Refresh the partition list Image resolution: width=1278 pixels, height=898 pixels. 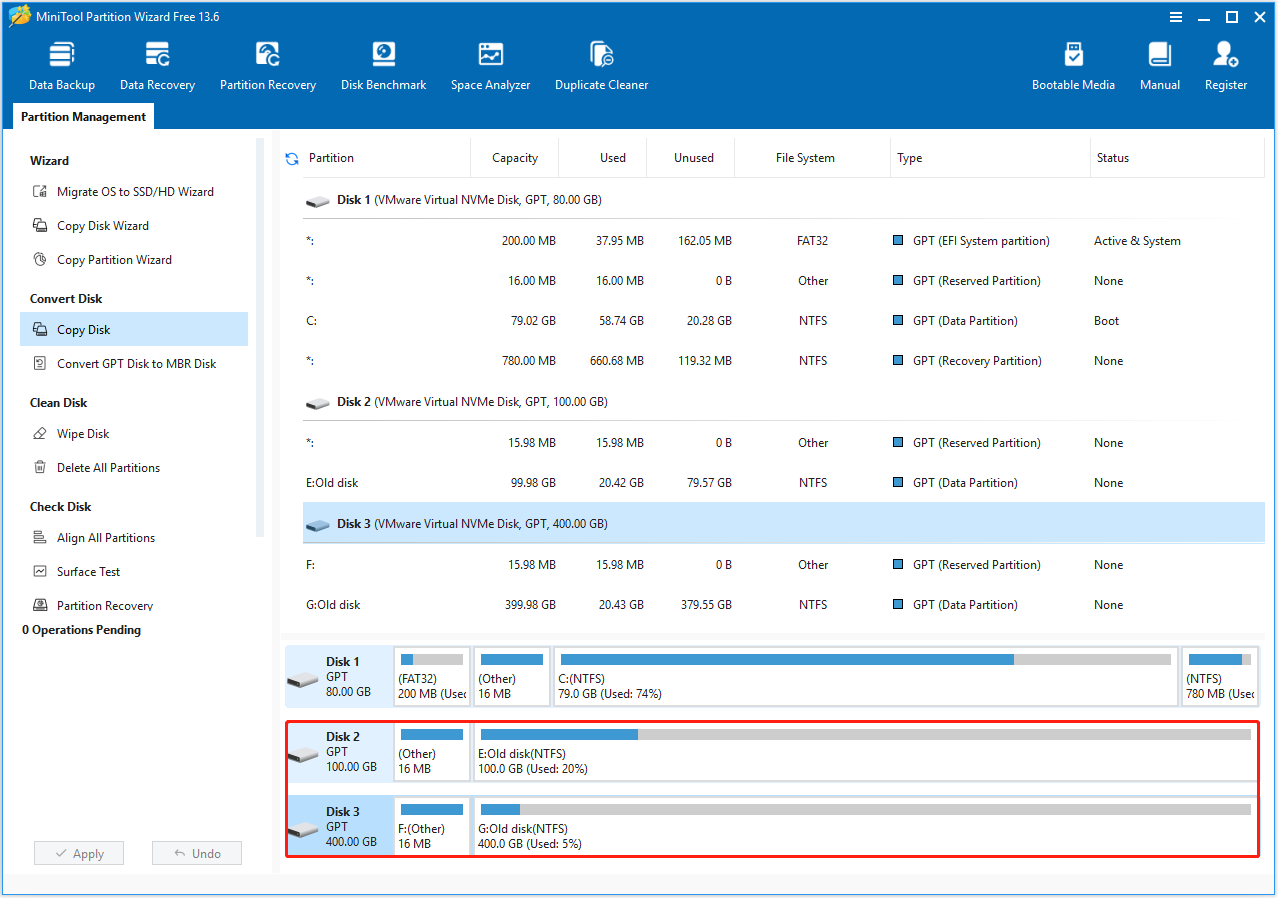pyautogui.click(x=292, y=158)
